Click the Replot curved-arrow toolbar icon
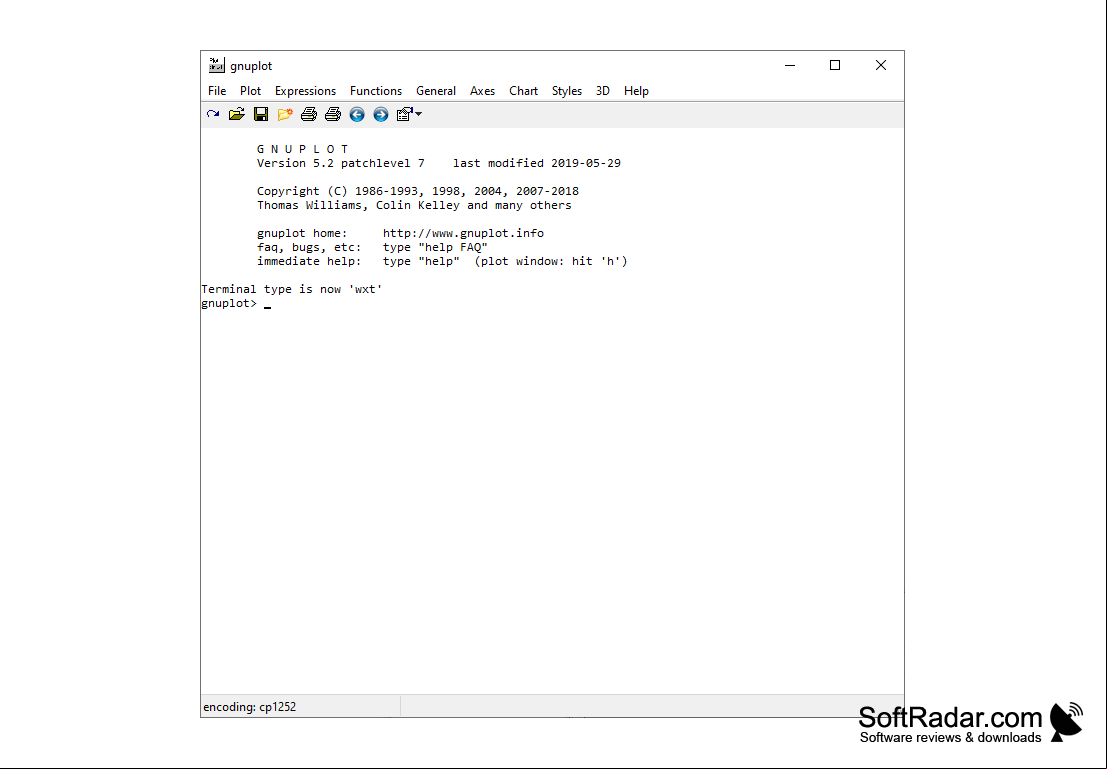Image resolution: width=1107 pixels, height=769 pixels. (213, 114)
